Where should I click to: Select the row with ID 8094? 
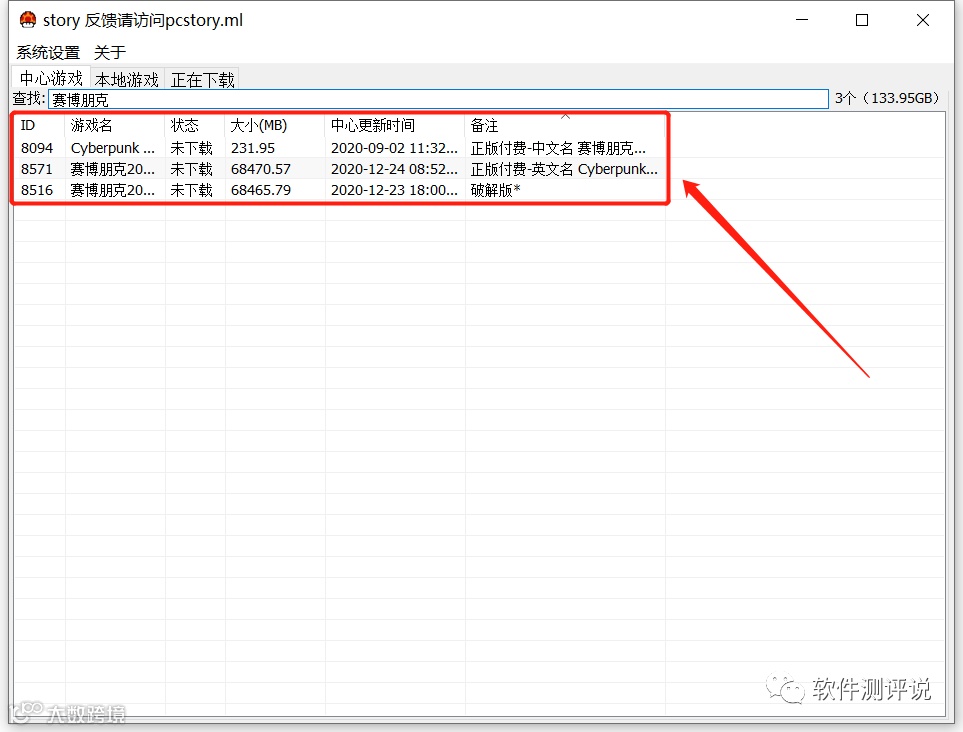coord(340,148)
